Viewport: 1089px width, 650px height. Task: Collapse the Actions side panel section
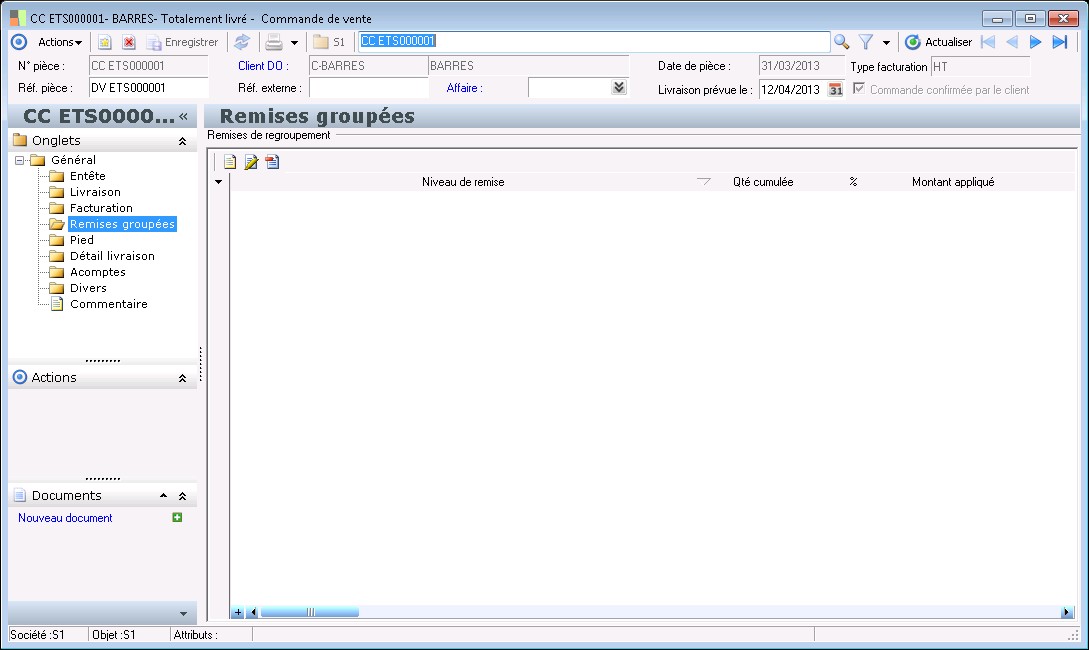(x=182, y=378)
